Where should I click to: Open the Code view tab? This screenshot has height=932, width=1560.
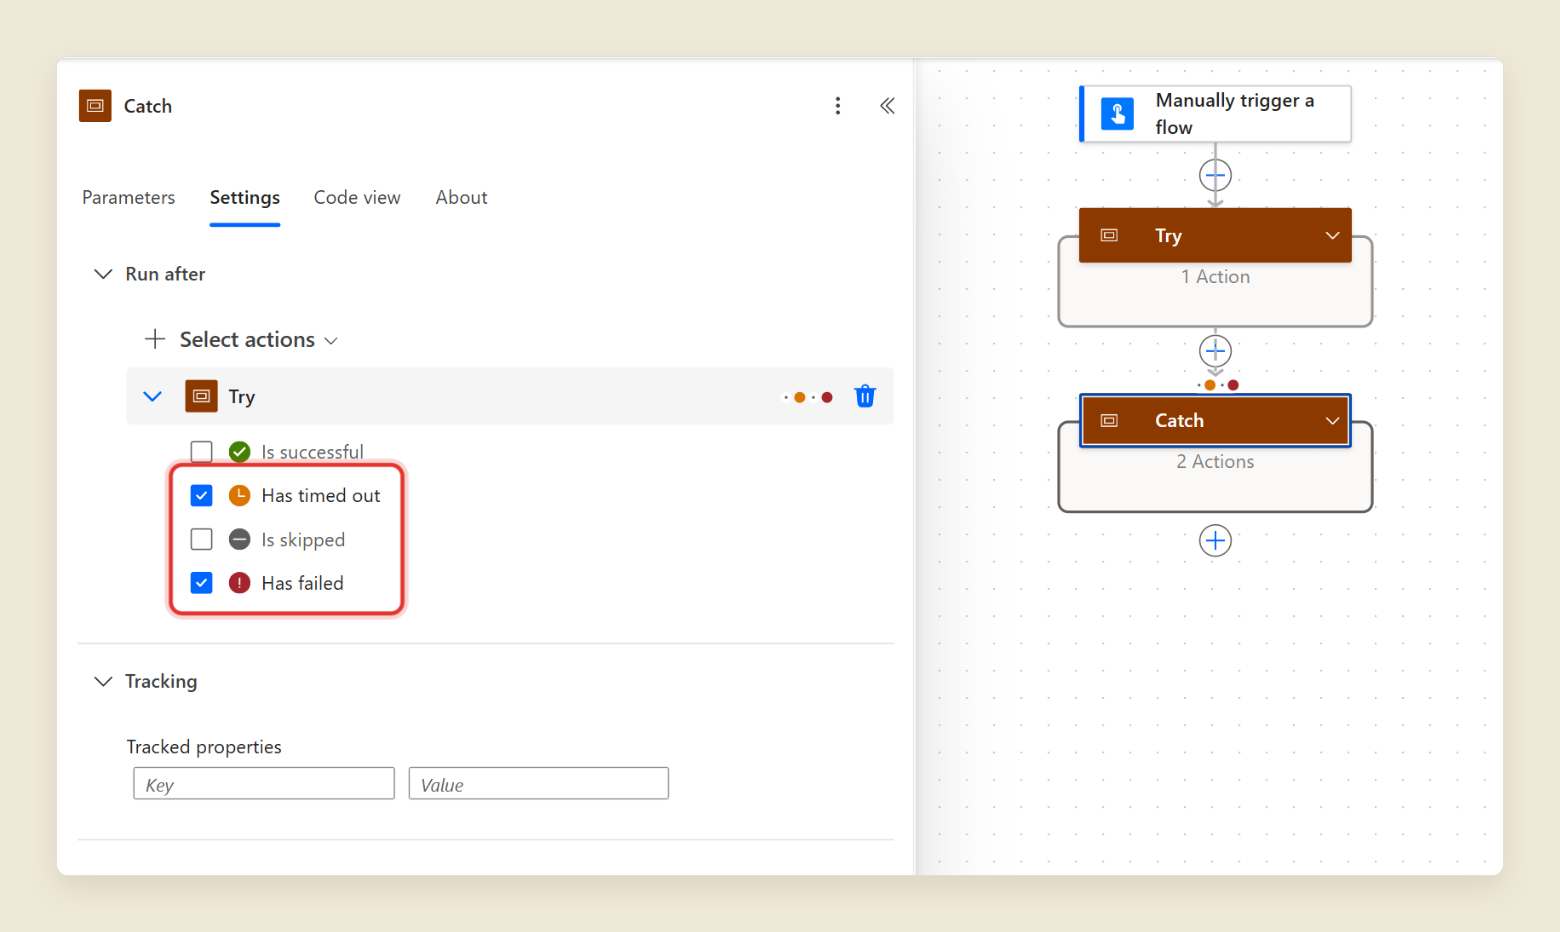coord(357,198)
